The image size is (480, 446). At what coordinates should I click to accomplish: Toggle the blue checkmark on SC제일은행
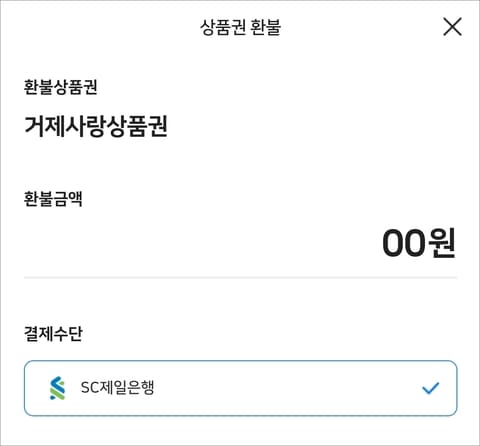pos(430,388)
